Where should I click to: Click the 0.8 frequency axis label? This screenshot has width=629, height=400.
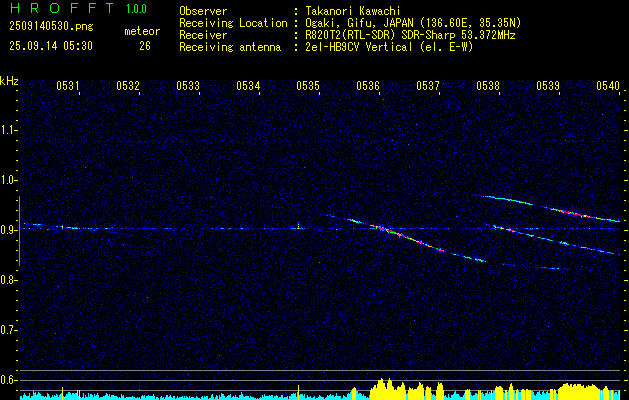point(8,280)
